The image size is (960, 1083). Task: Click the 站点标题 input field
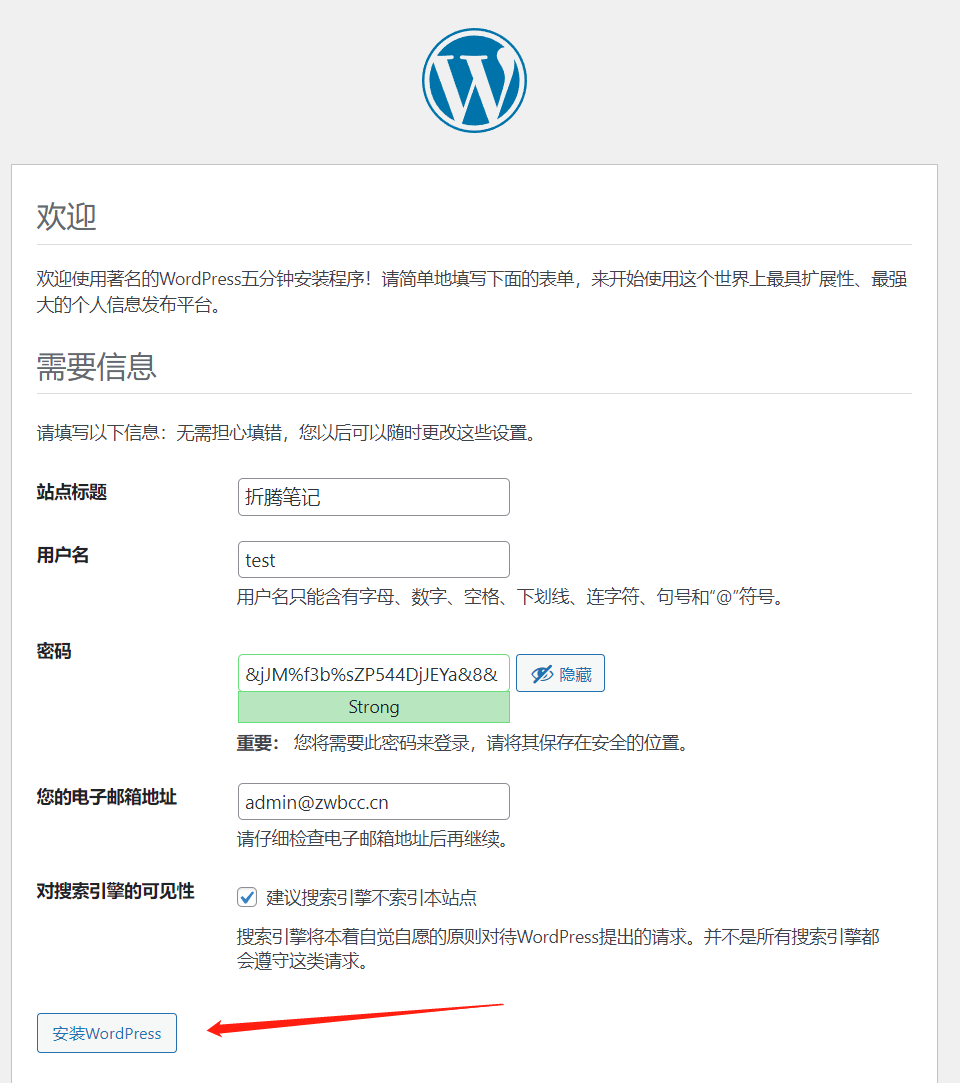[x=374, y=497]
